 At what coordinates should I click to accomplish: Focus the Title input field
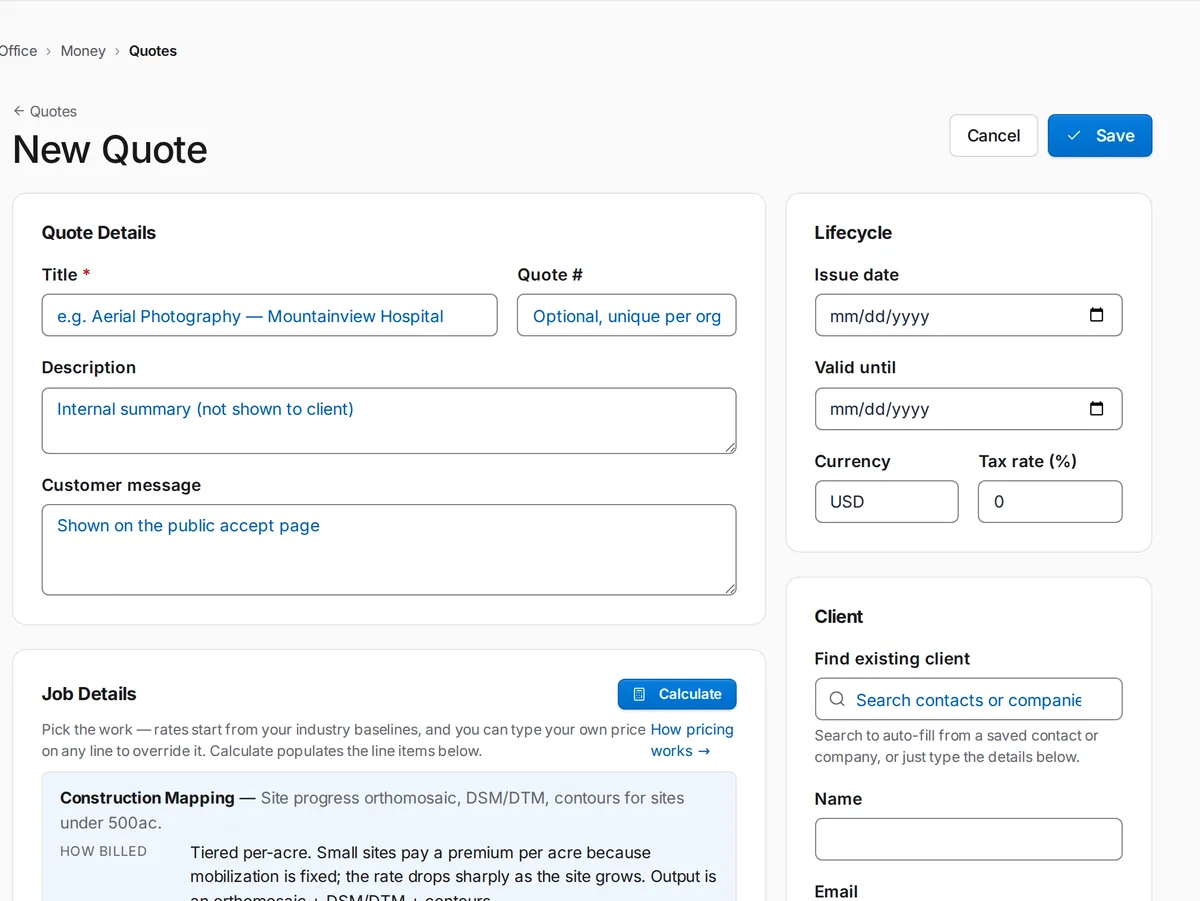click(269, 315)
